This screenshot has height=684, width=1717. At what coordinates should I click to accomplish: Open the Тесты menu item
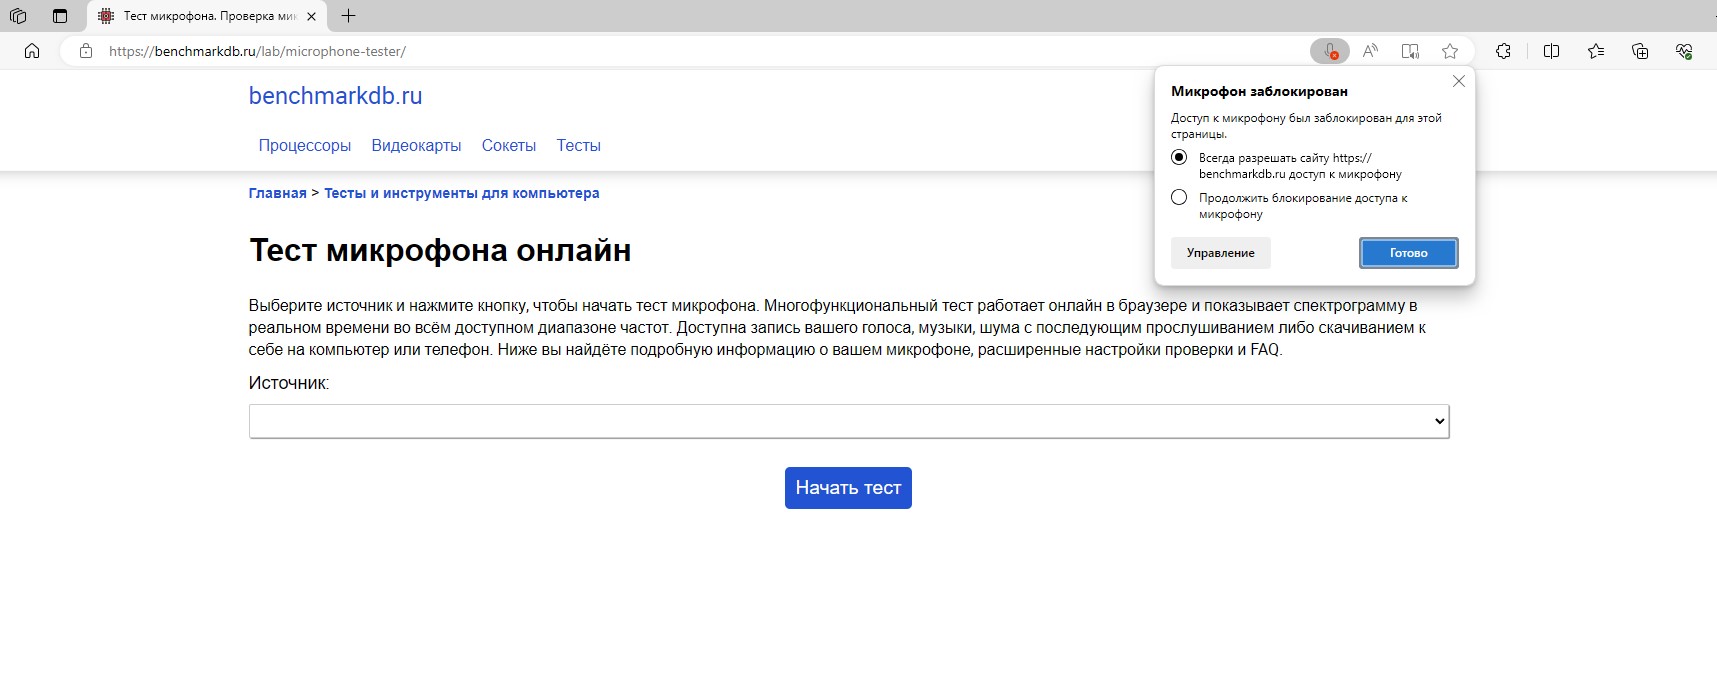pyautogui.click(x=579, y=145)
